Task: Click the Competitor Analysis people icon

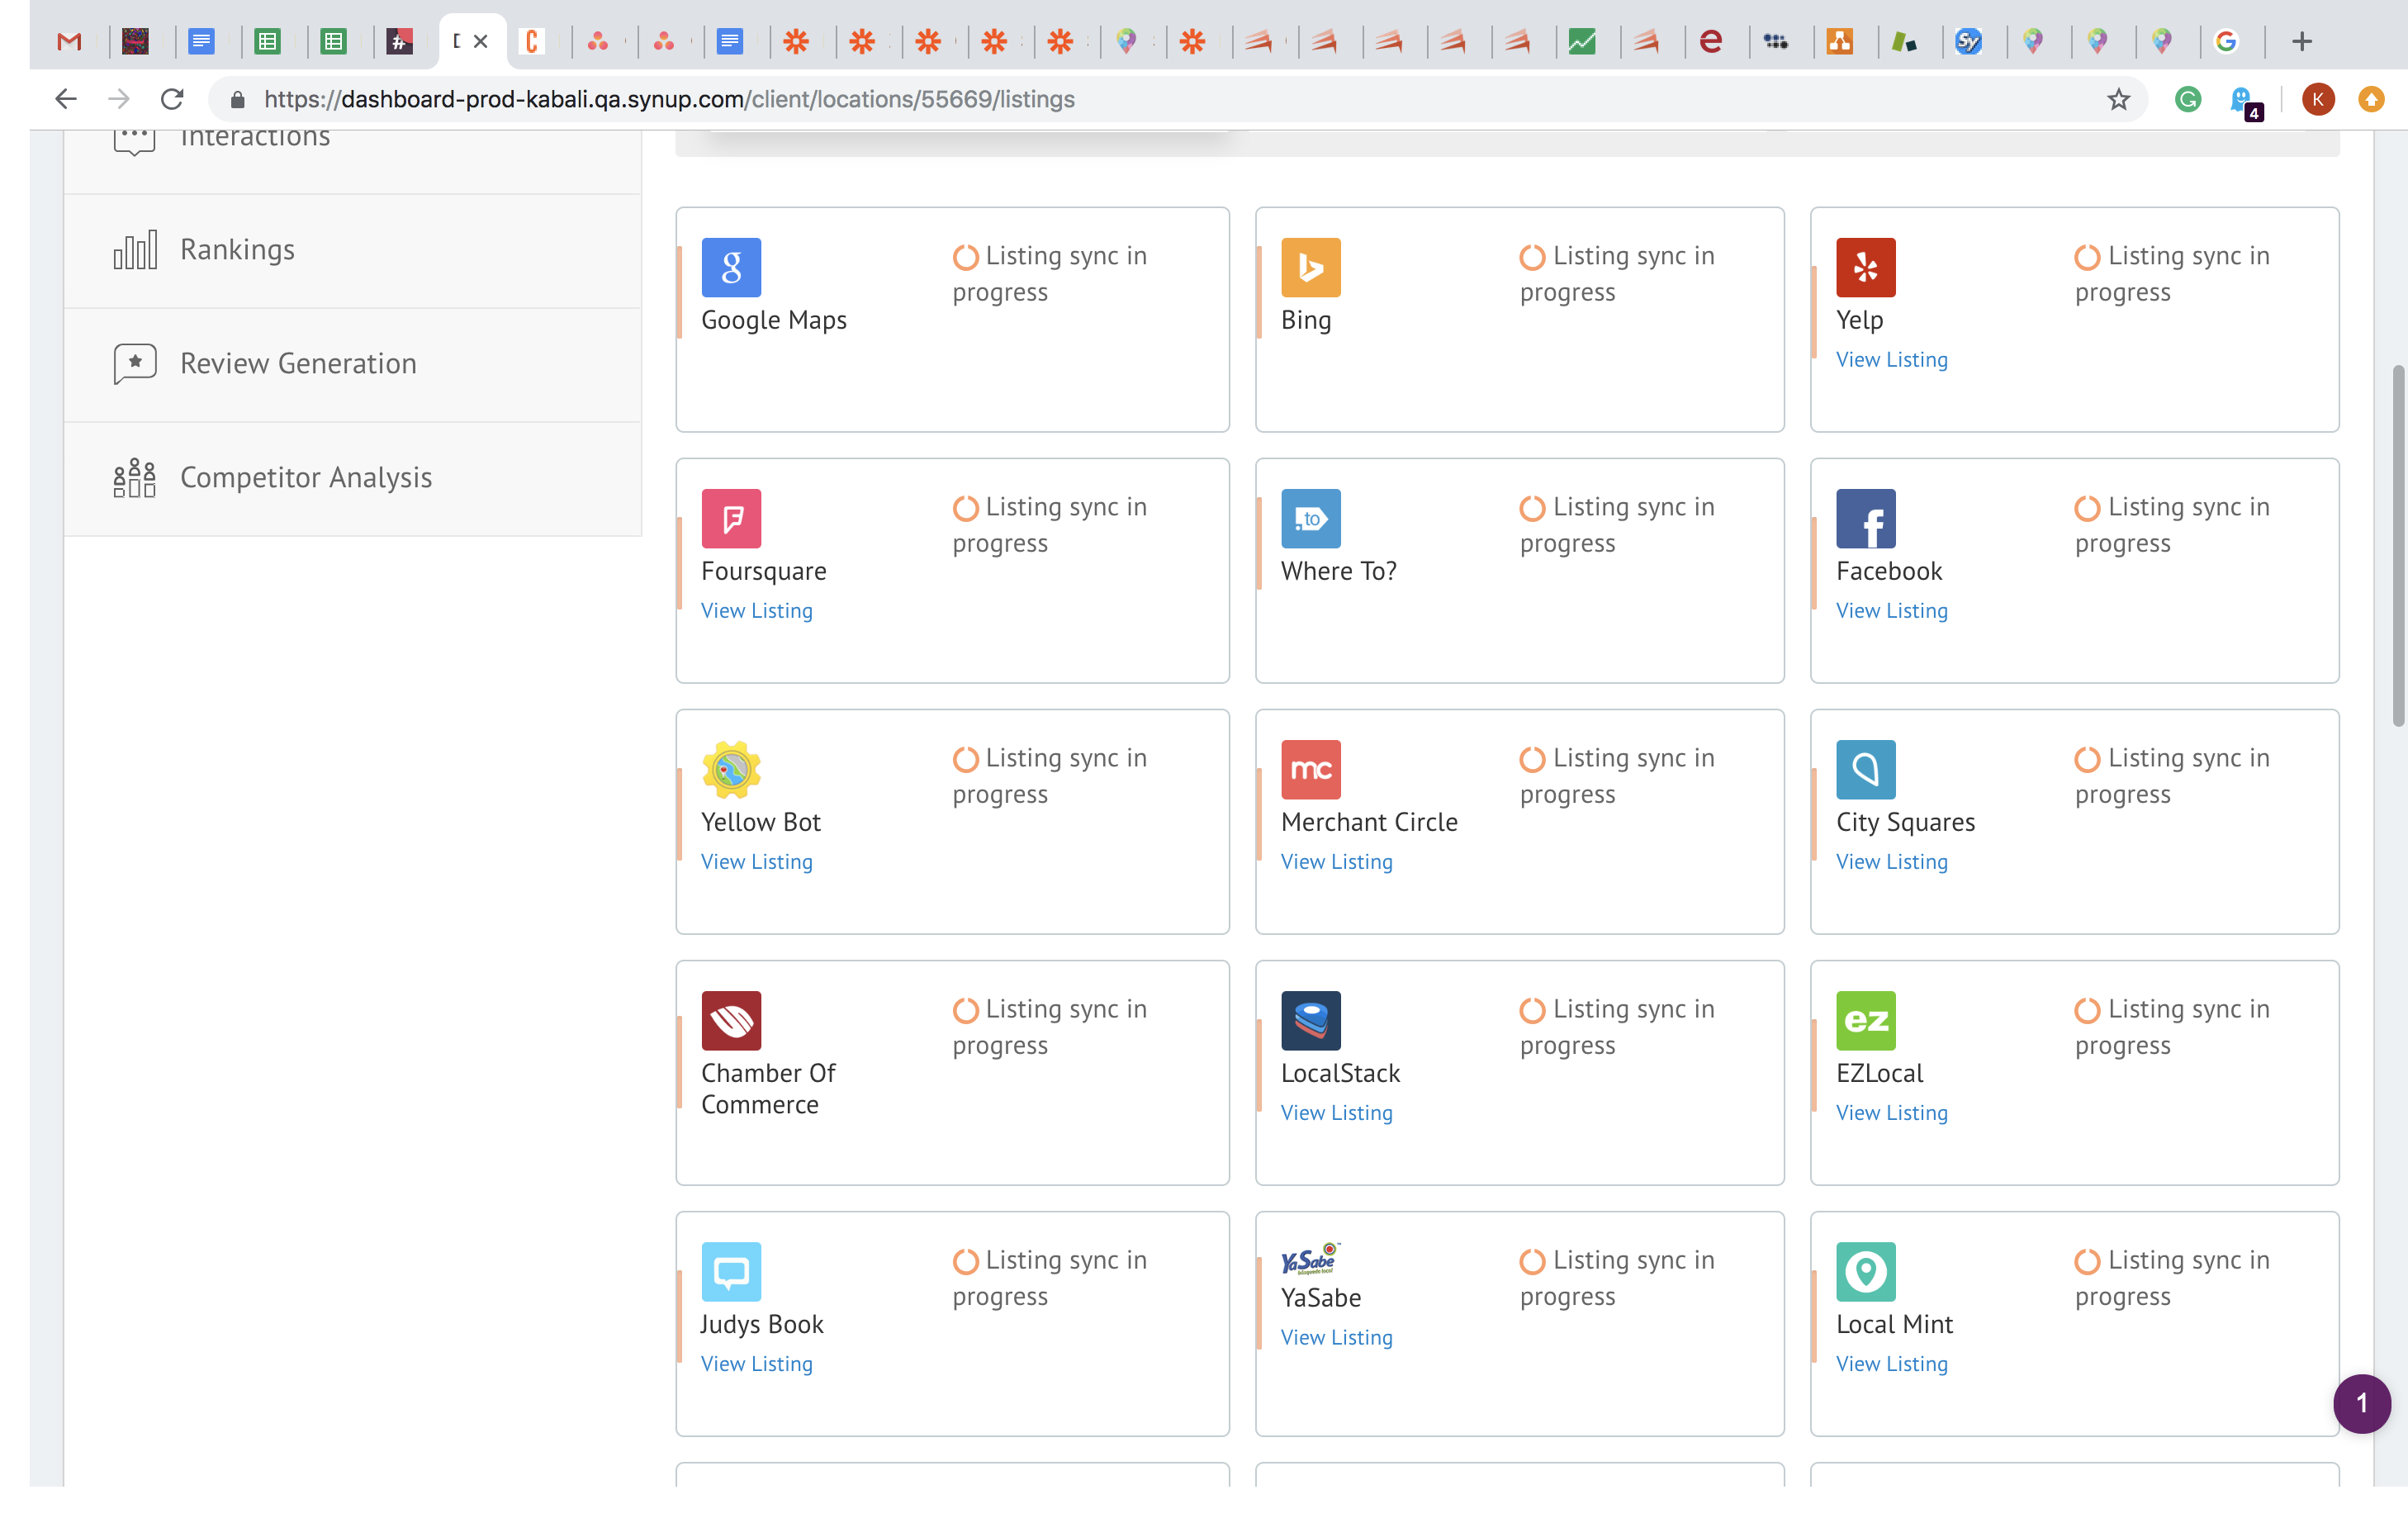Action: click(x=135, y=478)
